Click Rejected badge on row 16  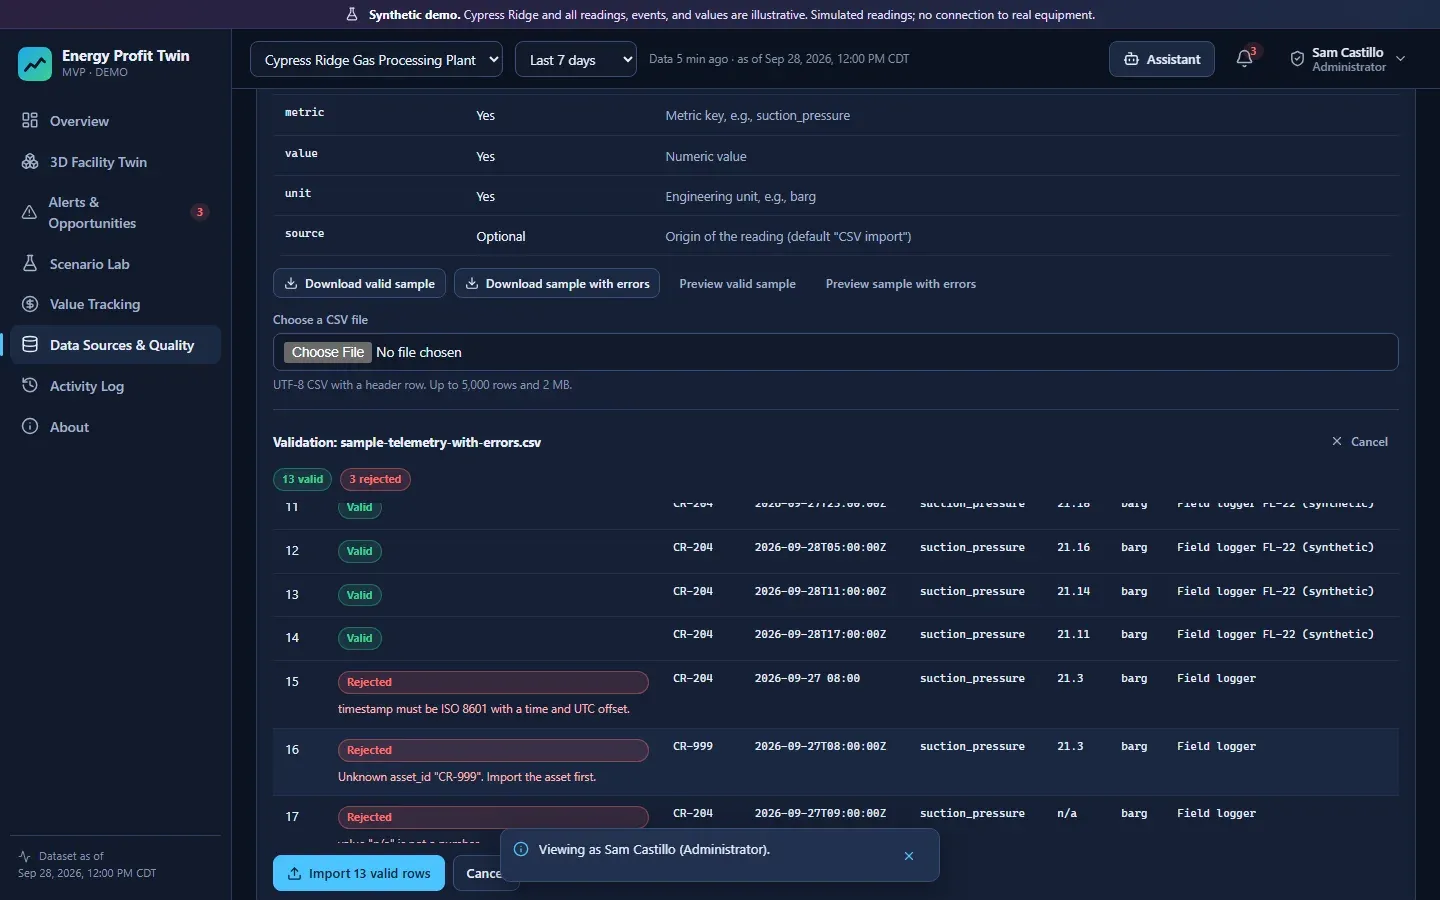493,750
